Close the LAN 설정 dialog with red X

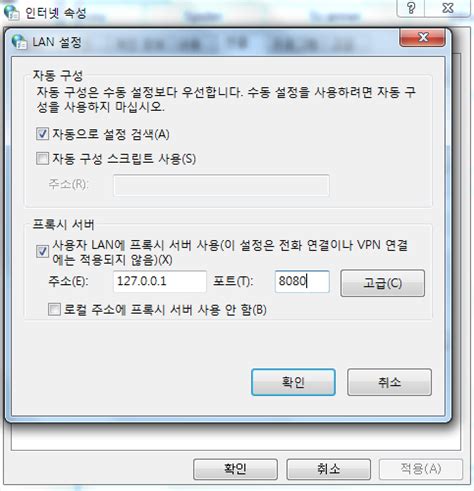coord(423,37)
